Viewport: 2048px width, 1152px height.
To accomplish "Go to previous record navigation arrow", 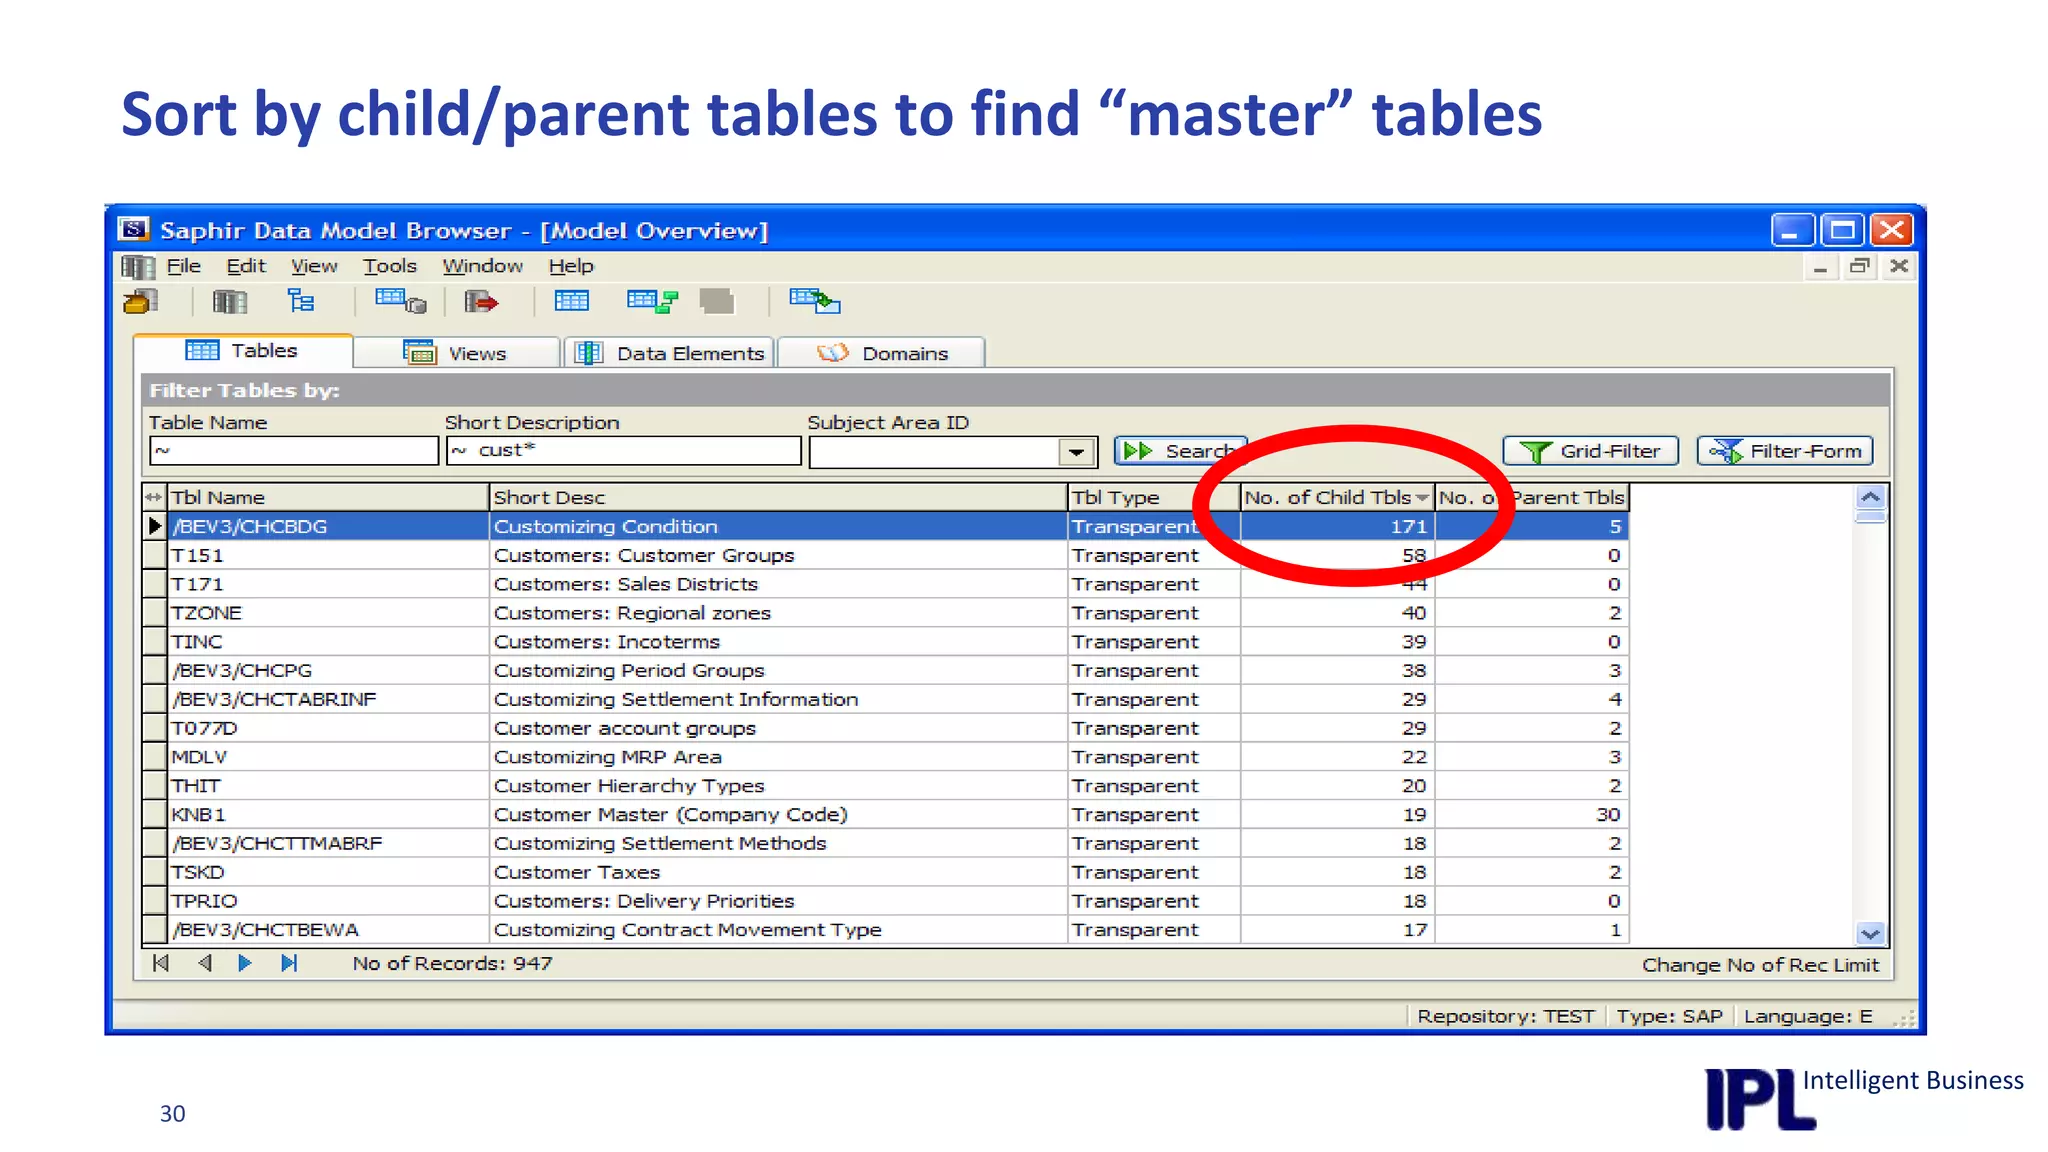I will click(x=205, y=963).
